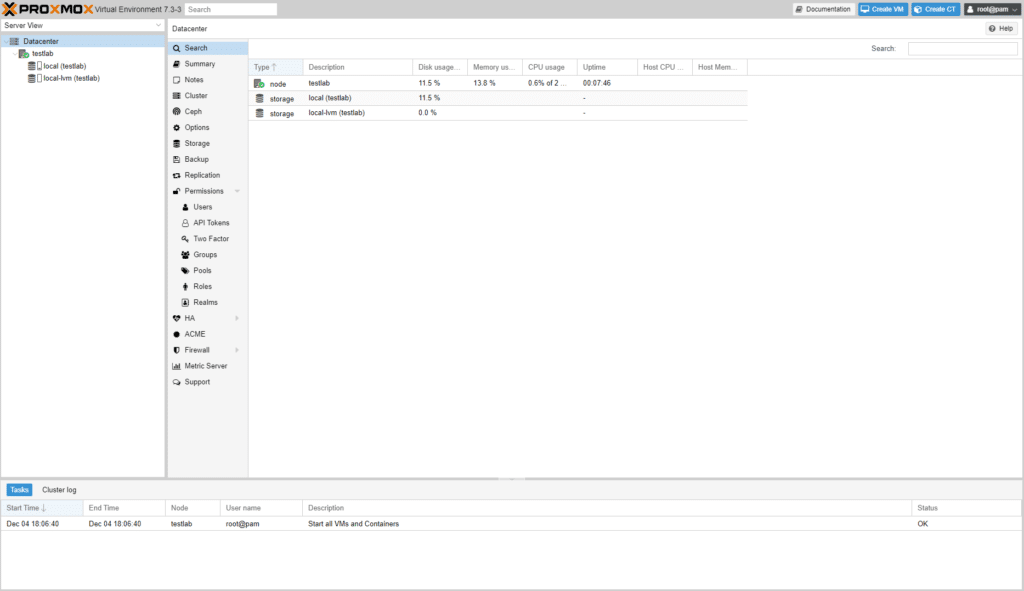Collapse the Datacenter tree node
The width and height of the screenshot is (1024, 591).
(x=6, y=41)
